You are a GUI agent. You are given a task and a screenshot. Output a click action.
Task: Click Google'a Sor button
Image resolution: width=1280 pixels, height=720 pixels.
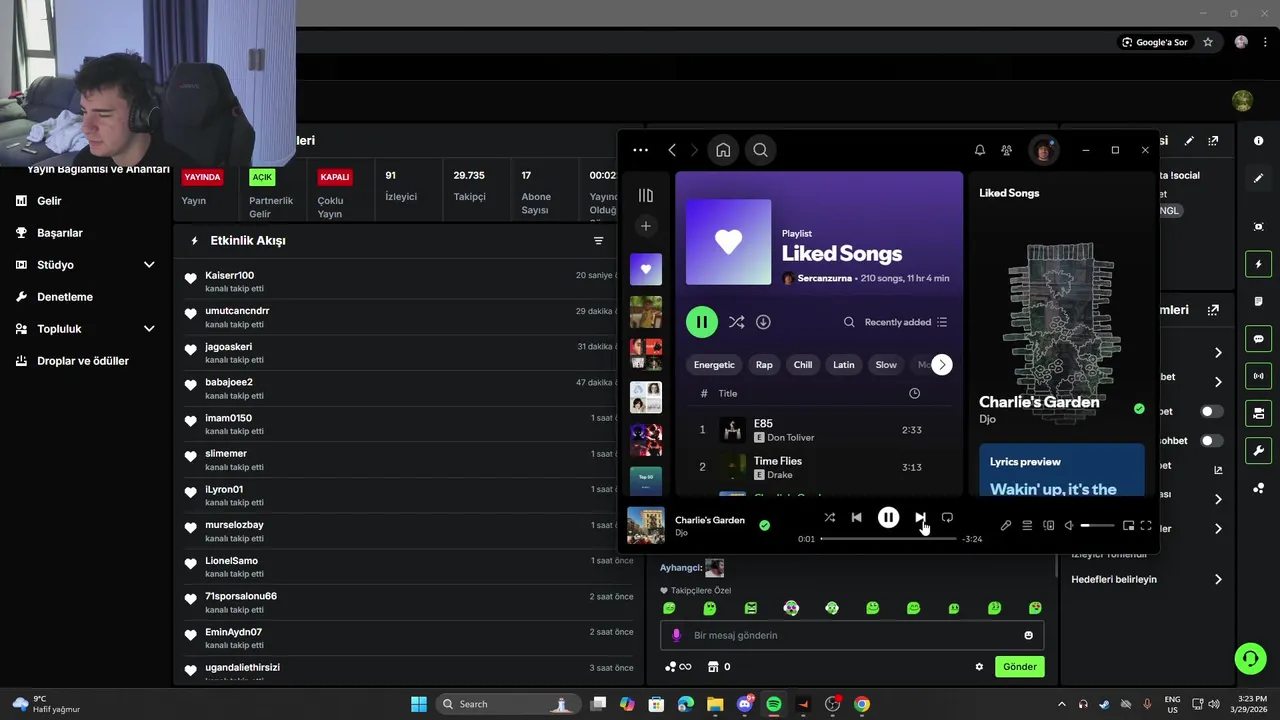1155,42
